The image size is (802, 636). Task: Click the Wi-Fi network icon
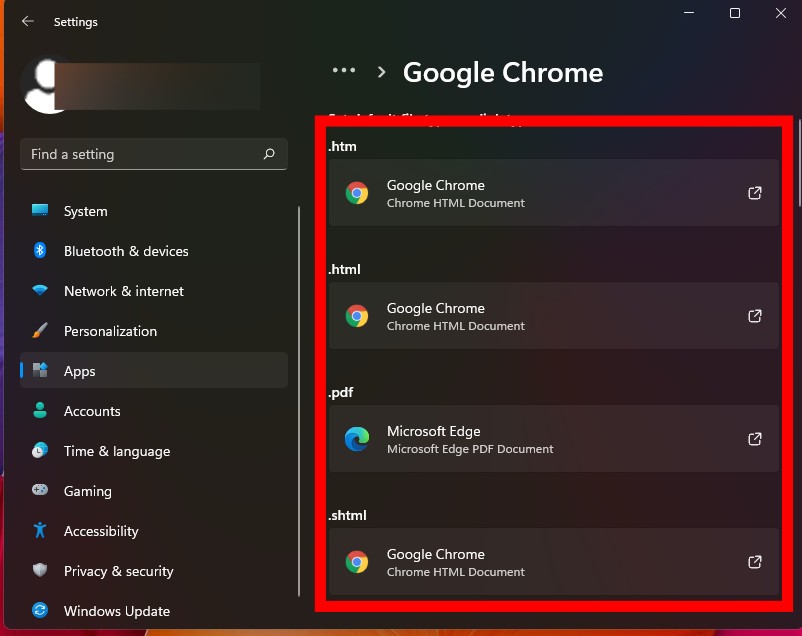click(40, 290)
